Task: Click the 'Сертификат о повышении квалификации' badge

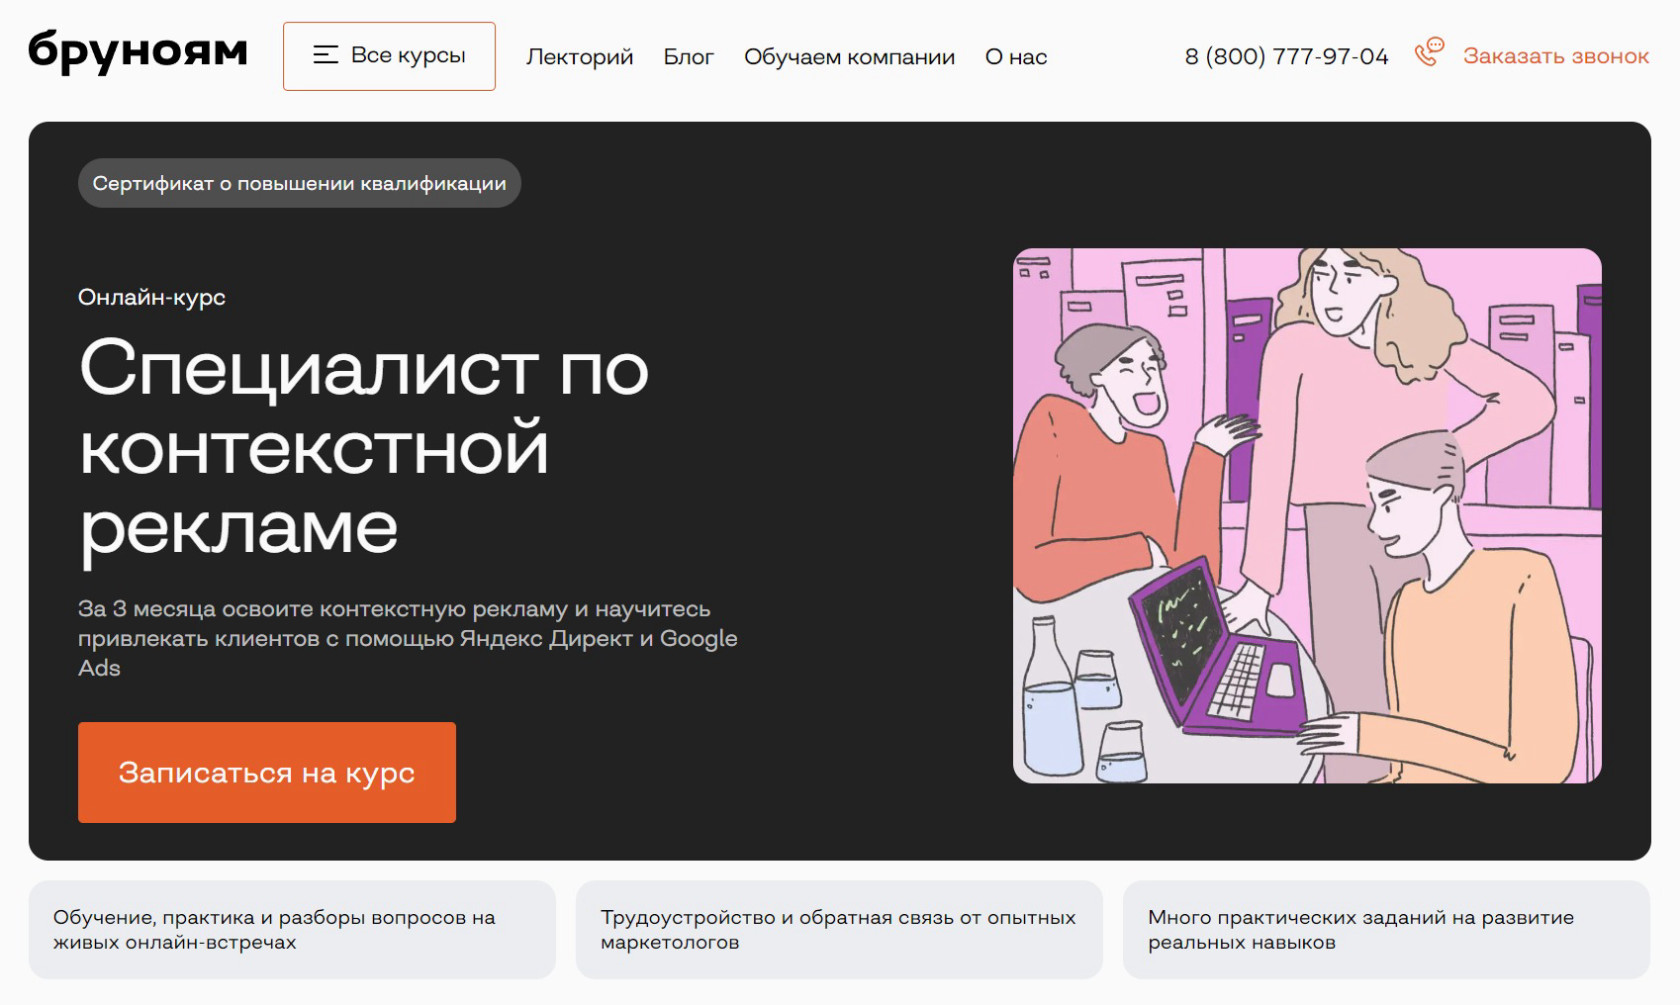Action: [x=299, y=183]
